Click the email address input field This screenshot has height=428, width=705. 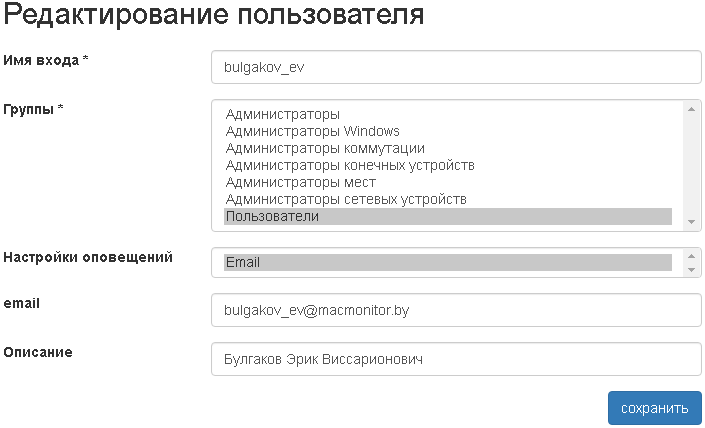(x=456, y=310)
